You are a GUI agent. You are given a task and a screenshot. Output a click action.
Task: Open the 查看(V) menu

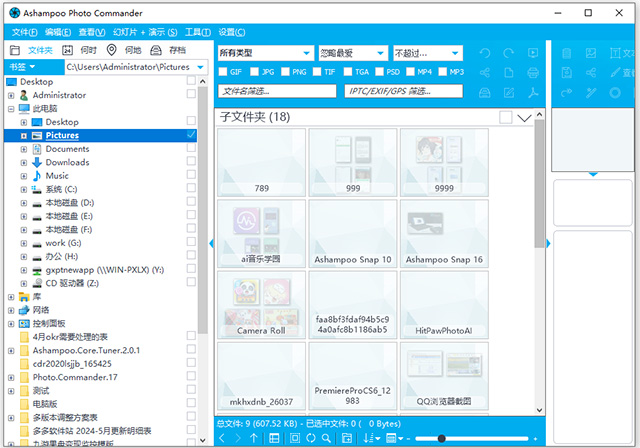coord(92,32)
